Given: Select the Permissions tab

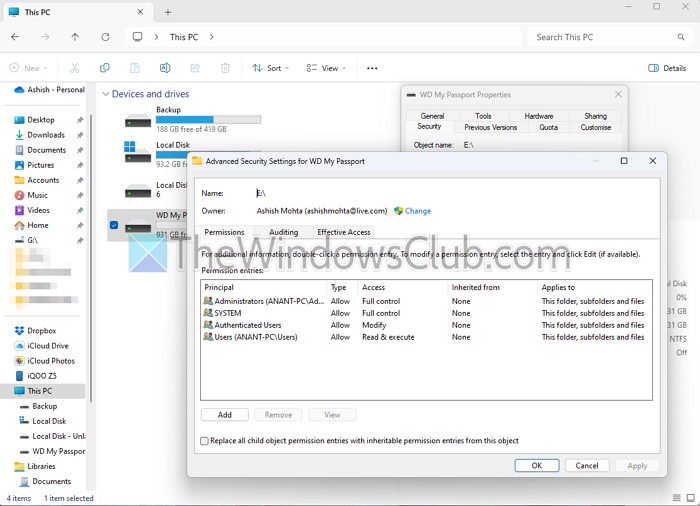Looking at the screenshot, I should click(x=225, y=232).
